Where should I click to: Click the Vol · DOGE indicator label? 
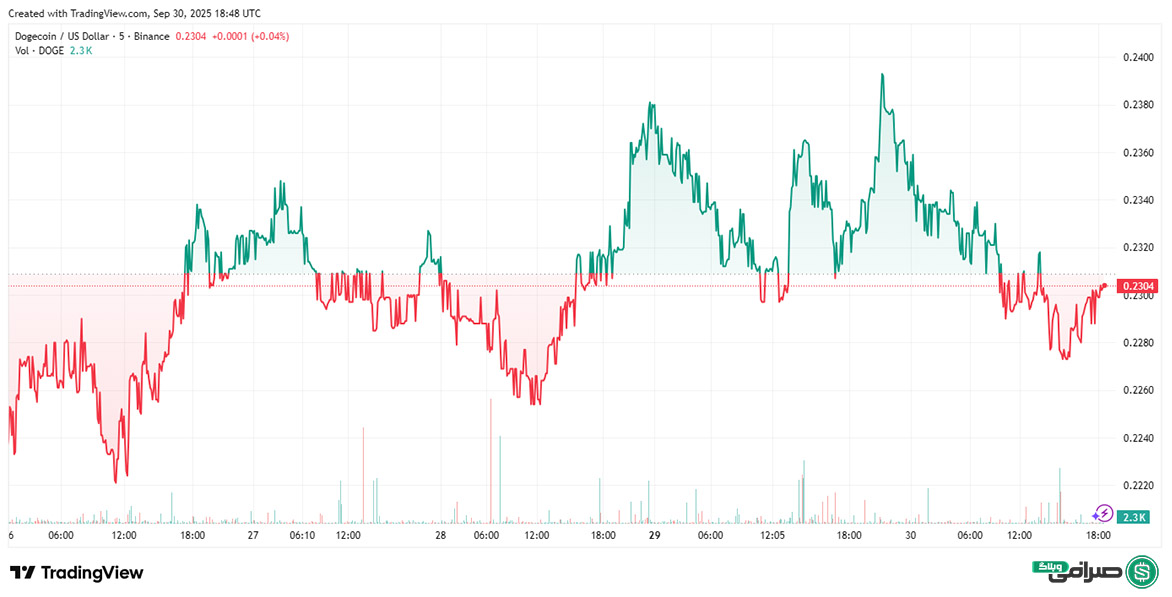pos(39,50)
